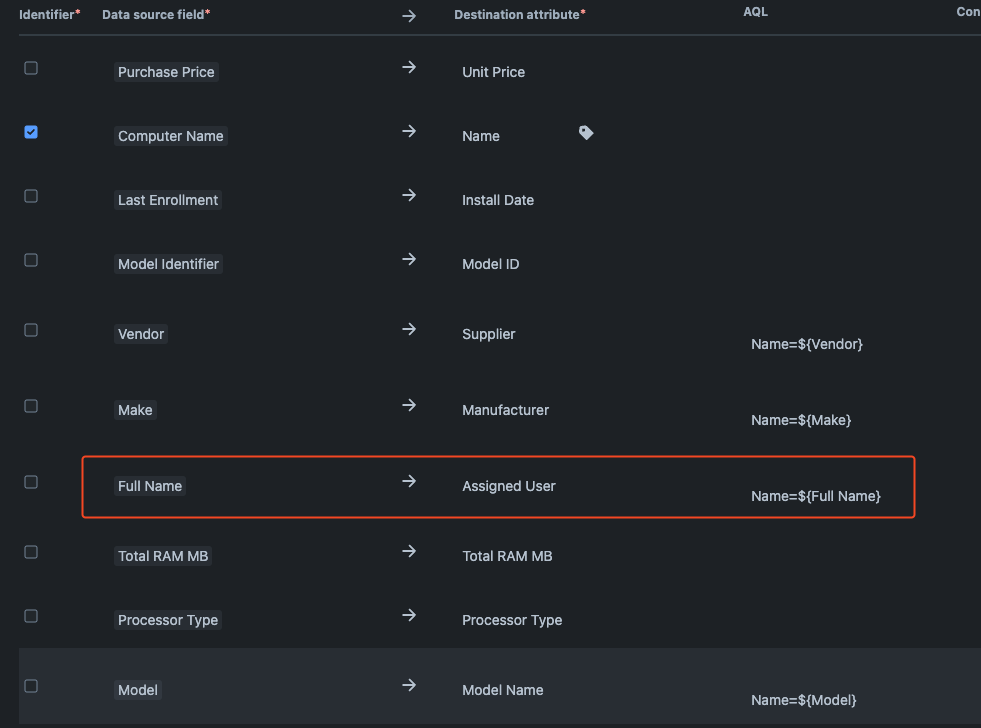This screenshot has width=981, height=728.
Task: Click the arrow icon in Processor Type row
Action: (x=408, y=615)
